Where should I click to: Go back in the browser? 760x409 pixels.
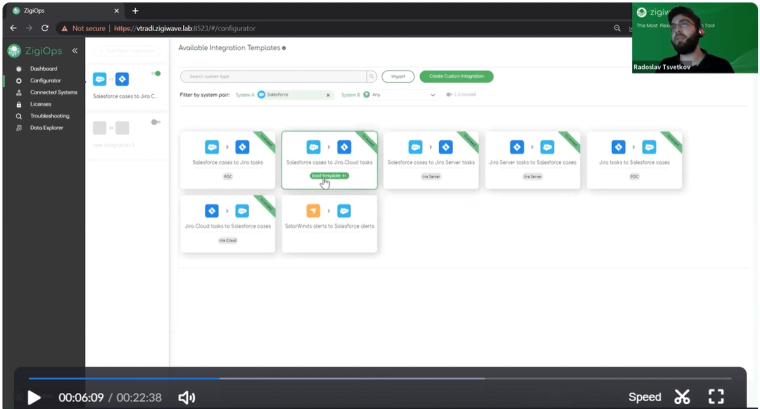[13, 28]
